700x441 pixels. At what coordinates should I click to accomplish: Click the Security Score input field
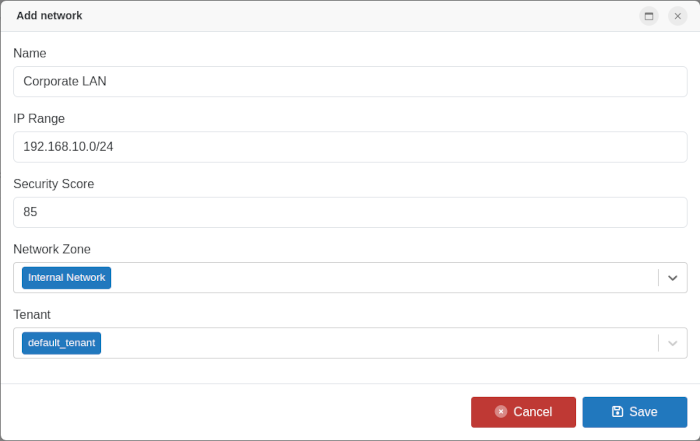(350, 212)
